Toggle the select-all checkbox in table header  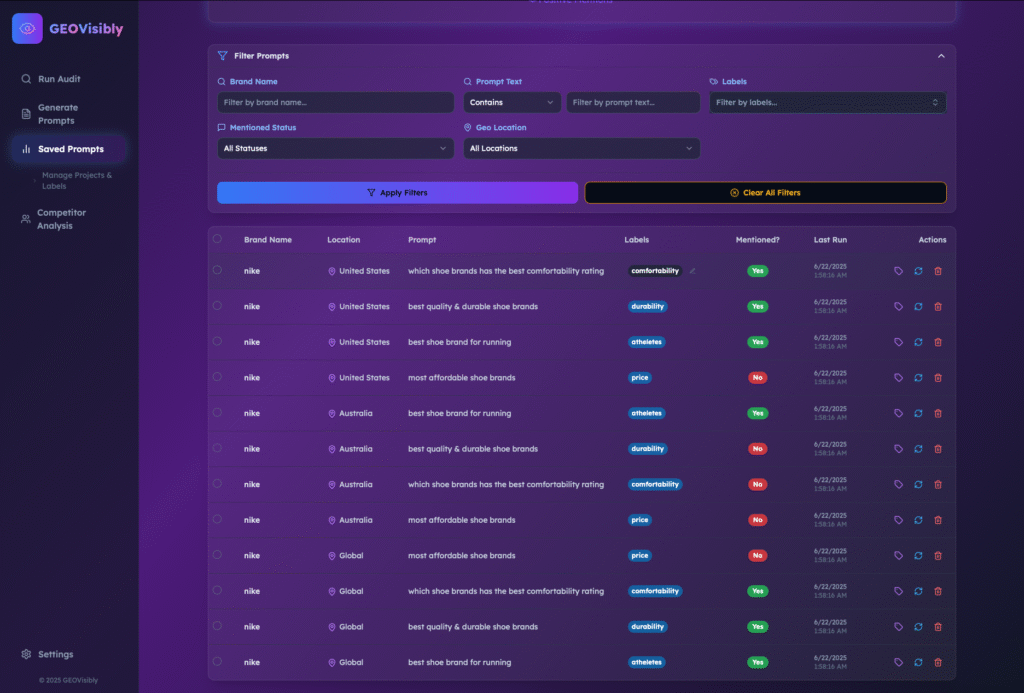pyautogui.click(x=217, y=239)
